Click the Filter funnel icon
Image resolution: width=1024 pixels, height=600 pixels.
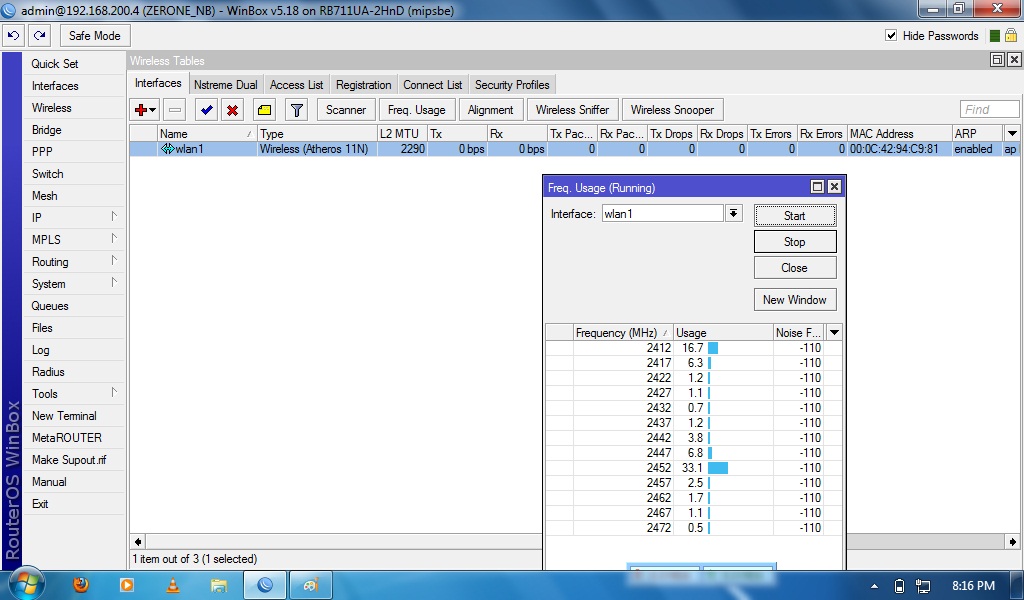[x=296, y=110]
